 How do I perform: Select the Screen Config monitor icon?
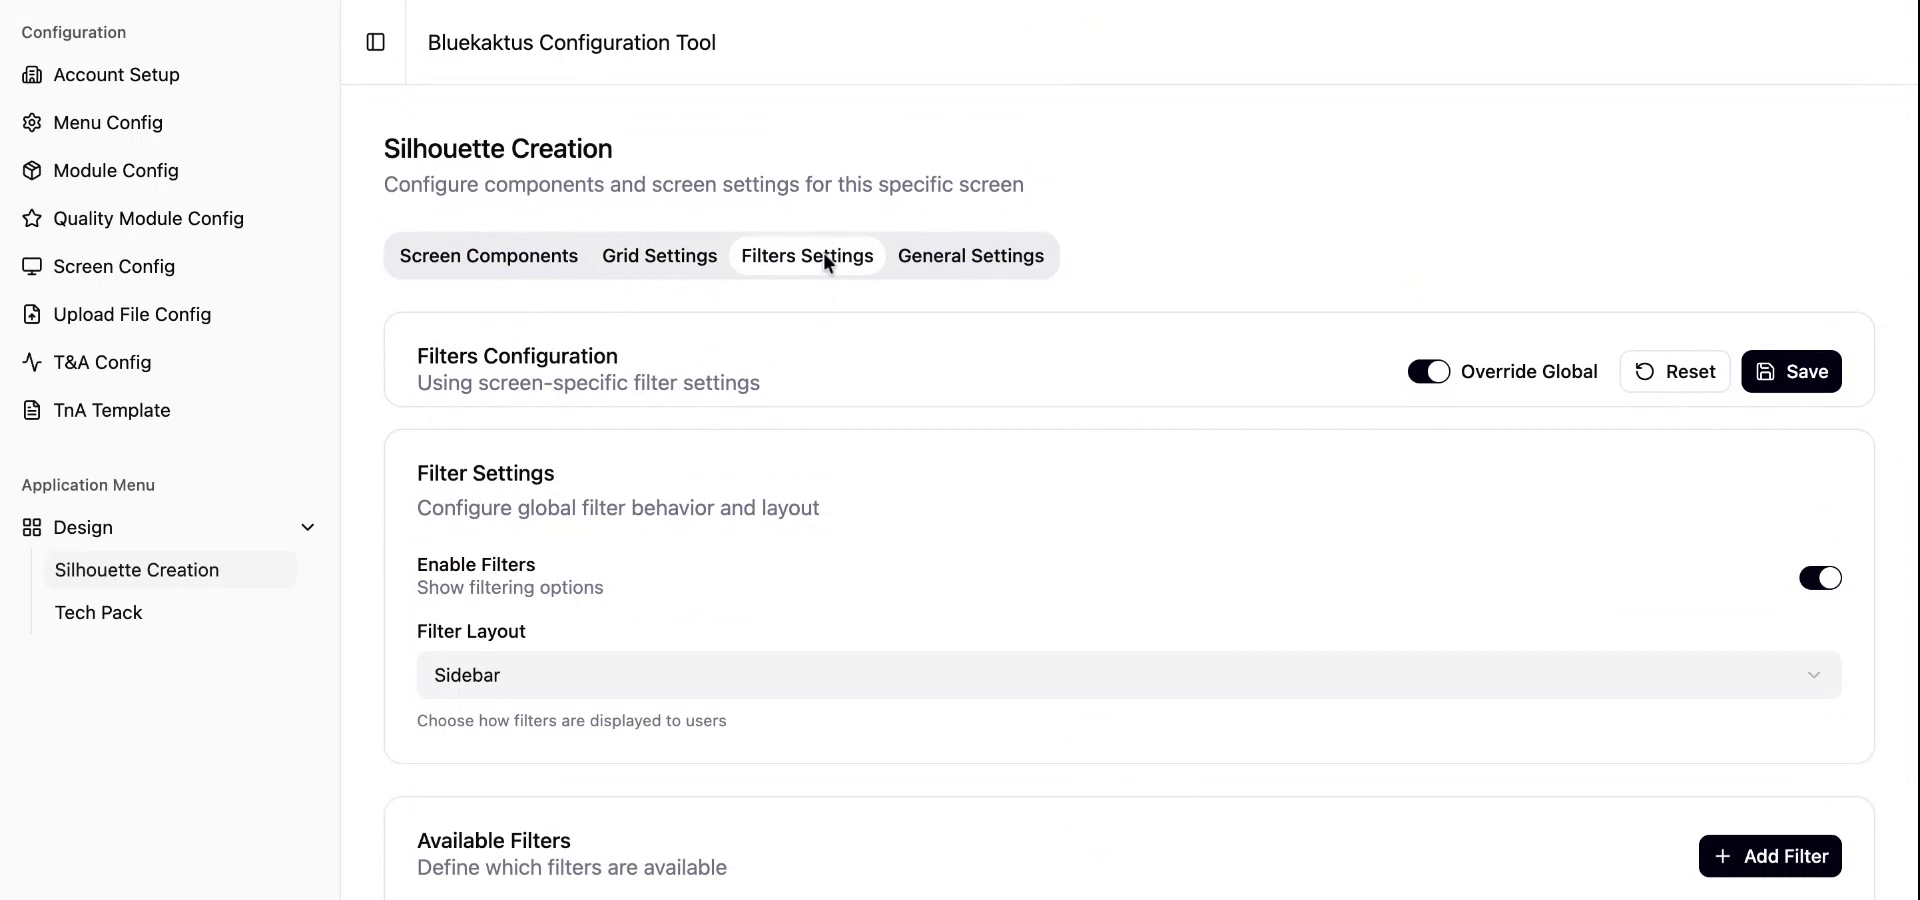click(33, 266)
